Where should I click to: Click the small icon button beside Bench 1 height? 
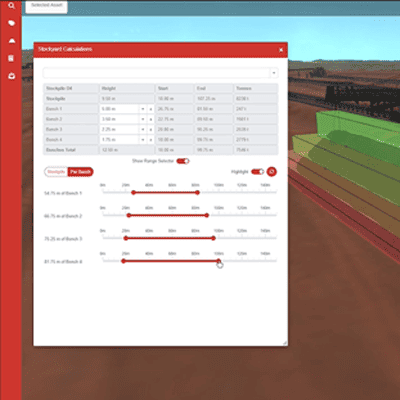(x=151, y=109)
